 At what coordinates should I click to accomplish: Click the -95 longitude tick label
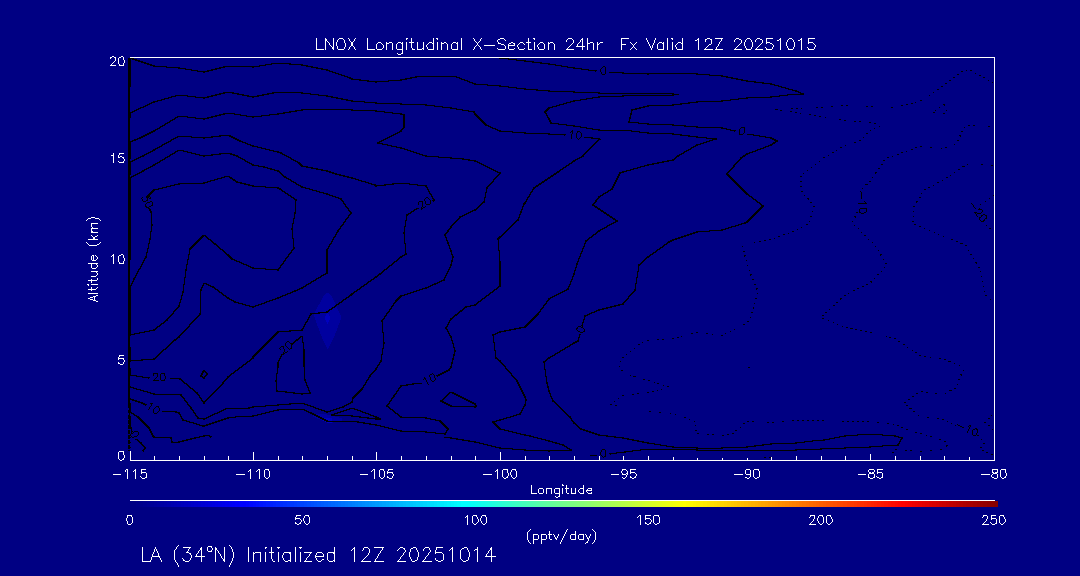(624, 473)
